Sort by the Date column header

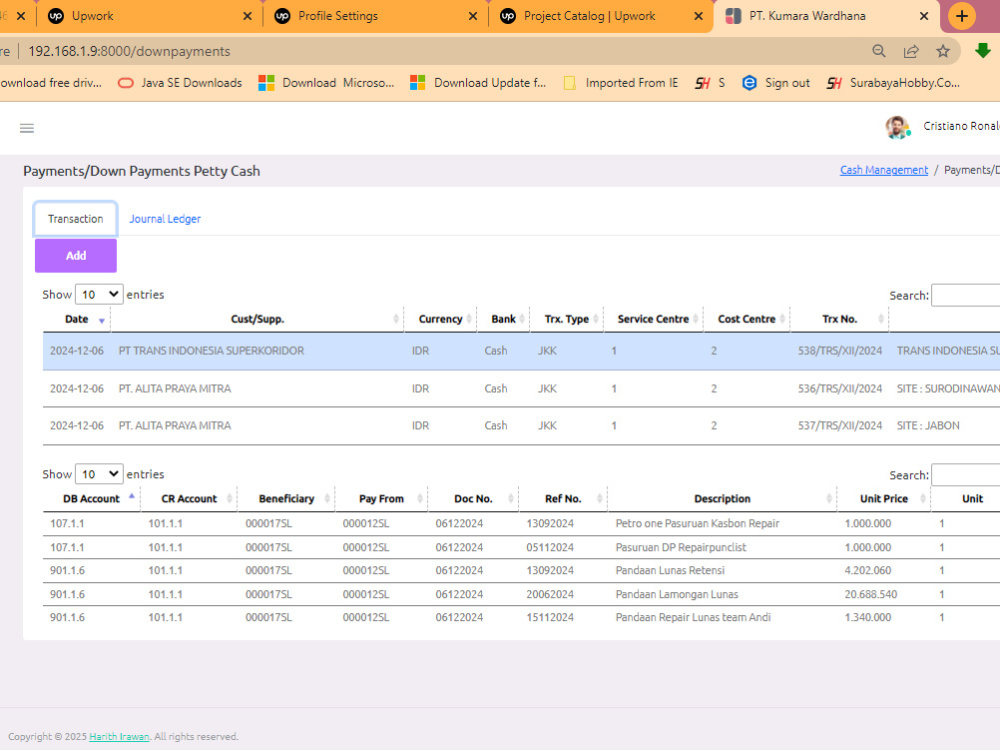77,319
